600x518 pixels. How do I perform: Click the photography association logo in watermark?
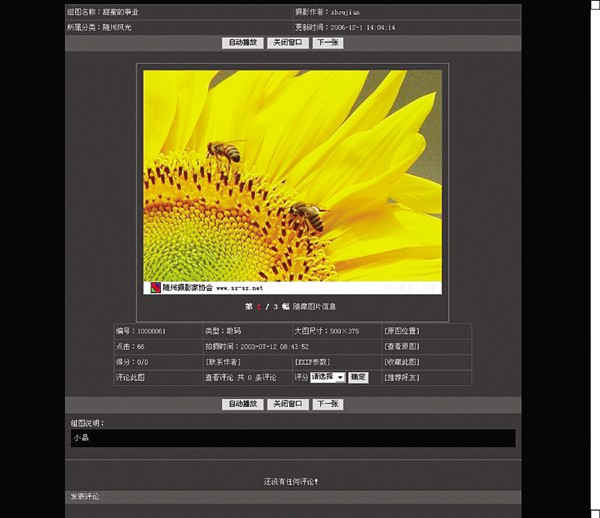coord(156,286)
